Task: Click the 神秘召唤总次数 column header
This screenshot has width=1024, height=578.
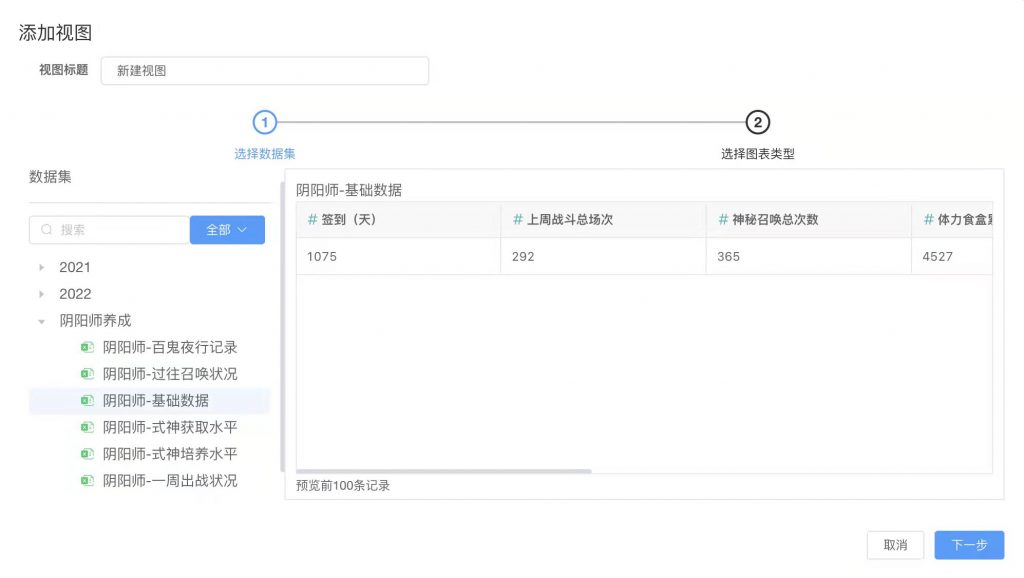Action: click(808, 219)
